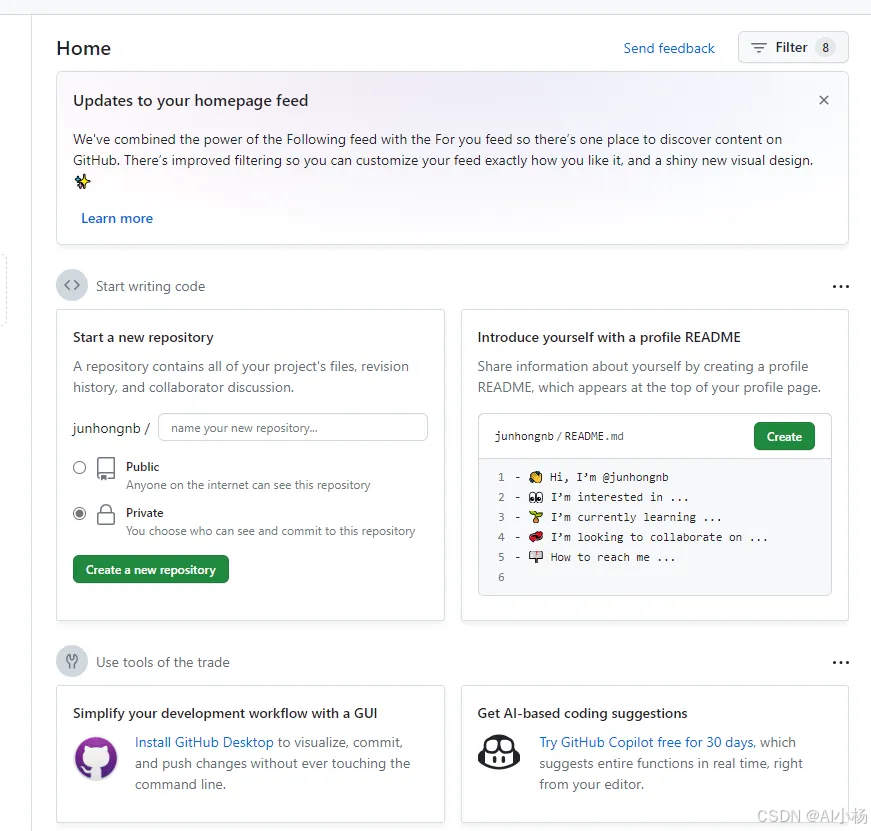Image resolution: width=871 pixels, height=831 pixels.
Task: Click the red emoji in README line 4
Action: [x=535, y=537]
